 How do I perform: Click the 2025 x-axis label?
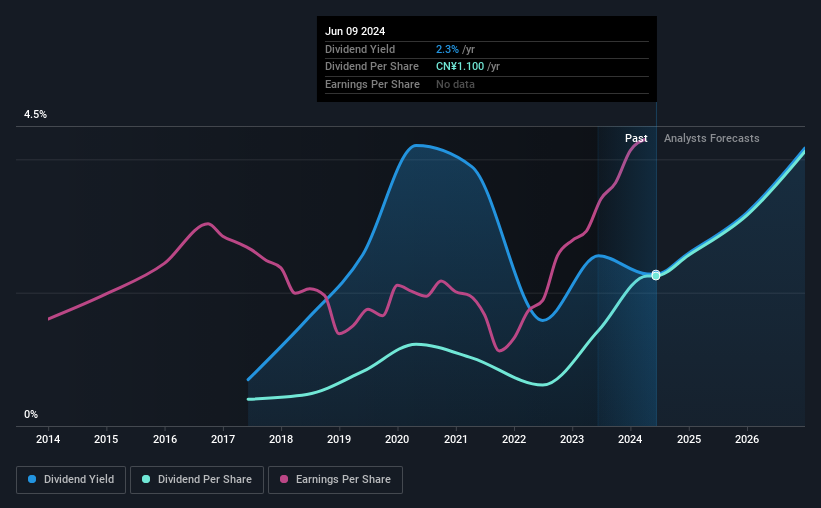pyautogui.click(x=689, y=439)
